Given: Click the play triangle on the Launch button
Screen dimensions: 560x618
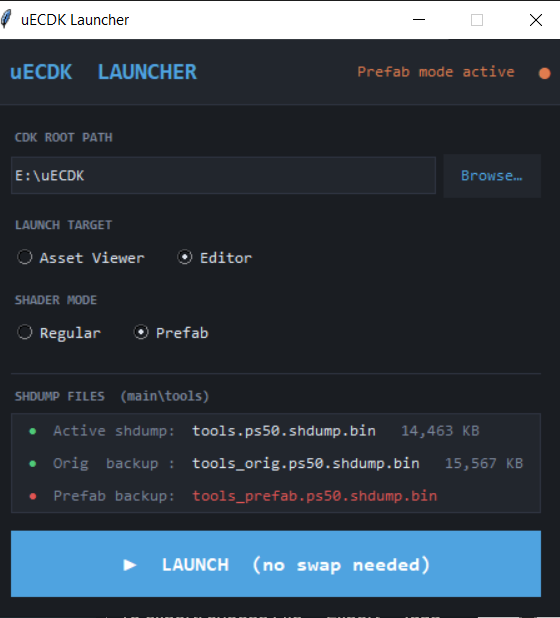Looking at the screenshot, I should coord(130,565).
